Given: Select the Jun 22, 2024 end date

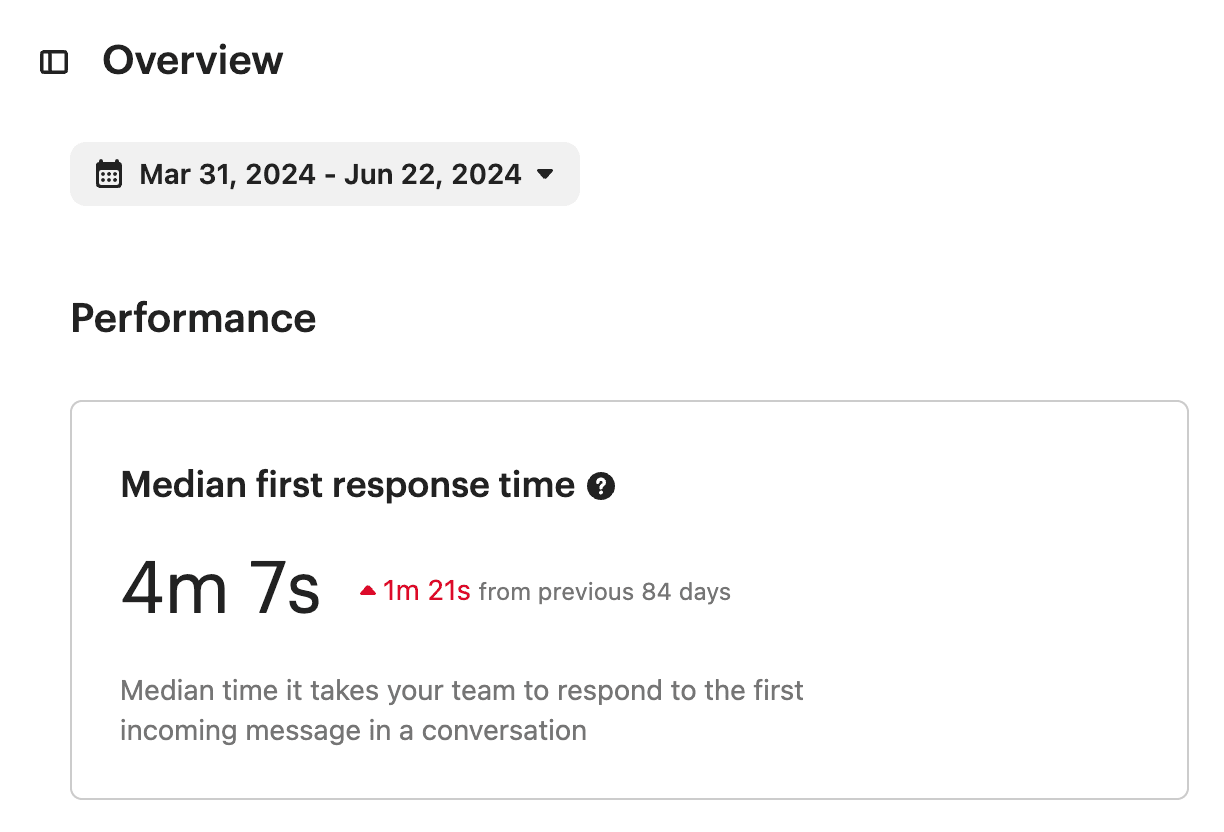Looking at the screenshot, I should click(x=432, y=174).
